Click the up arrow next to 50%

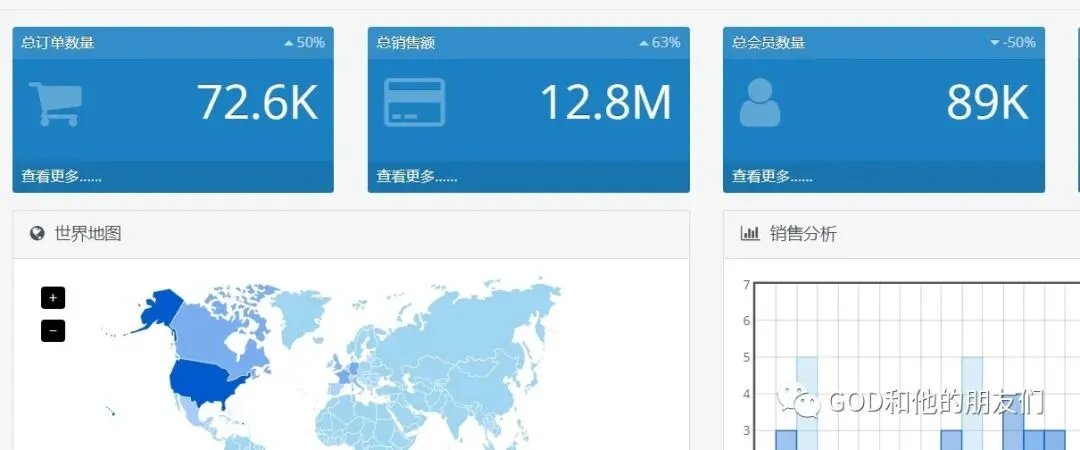click(289, 43)
